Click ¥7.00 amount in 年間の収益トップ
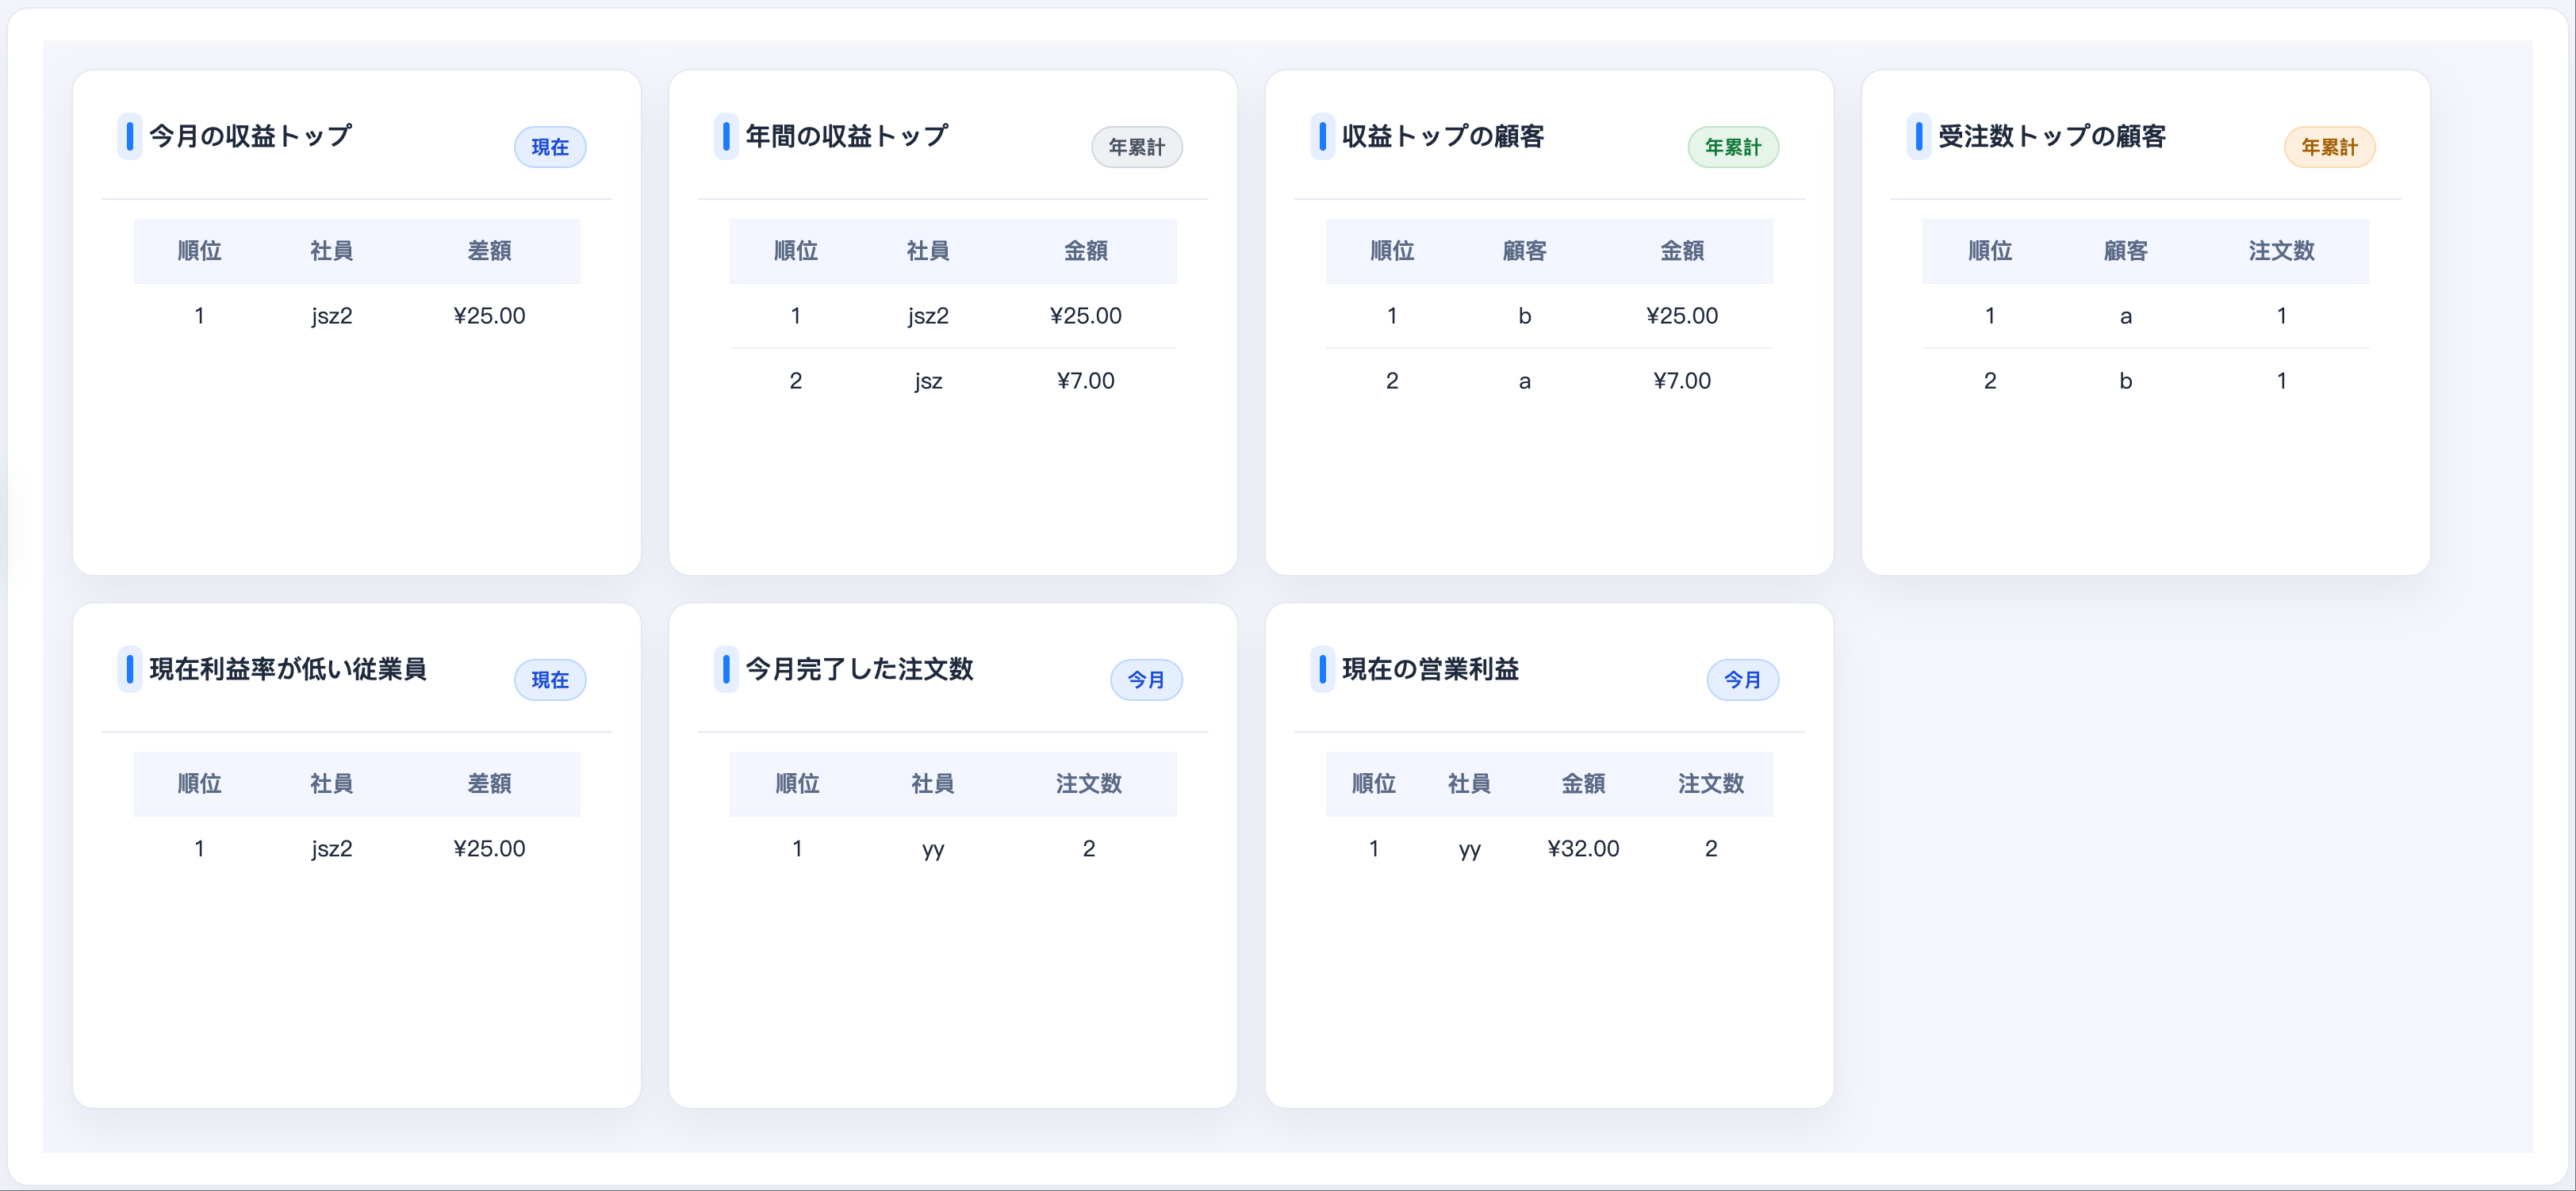 click(x=1085, y=381)
